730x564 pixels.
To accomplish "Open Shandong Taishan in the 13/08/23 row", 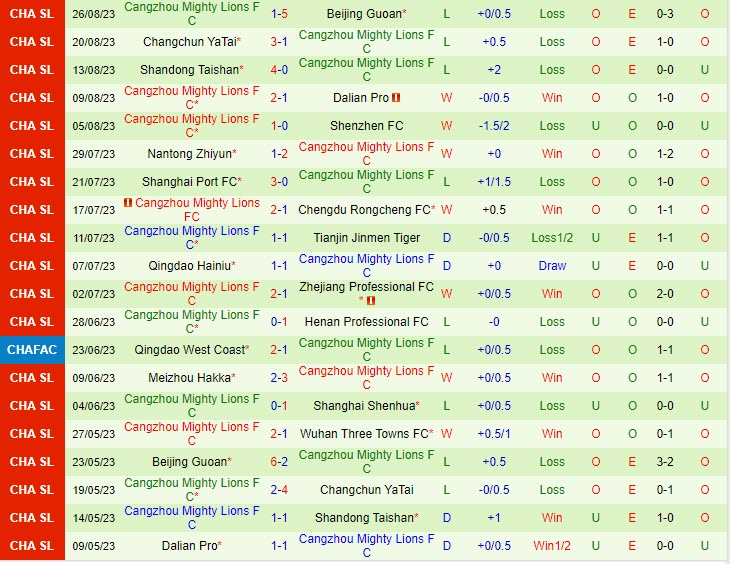I will 189,70.
